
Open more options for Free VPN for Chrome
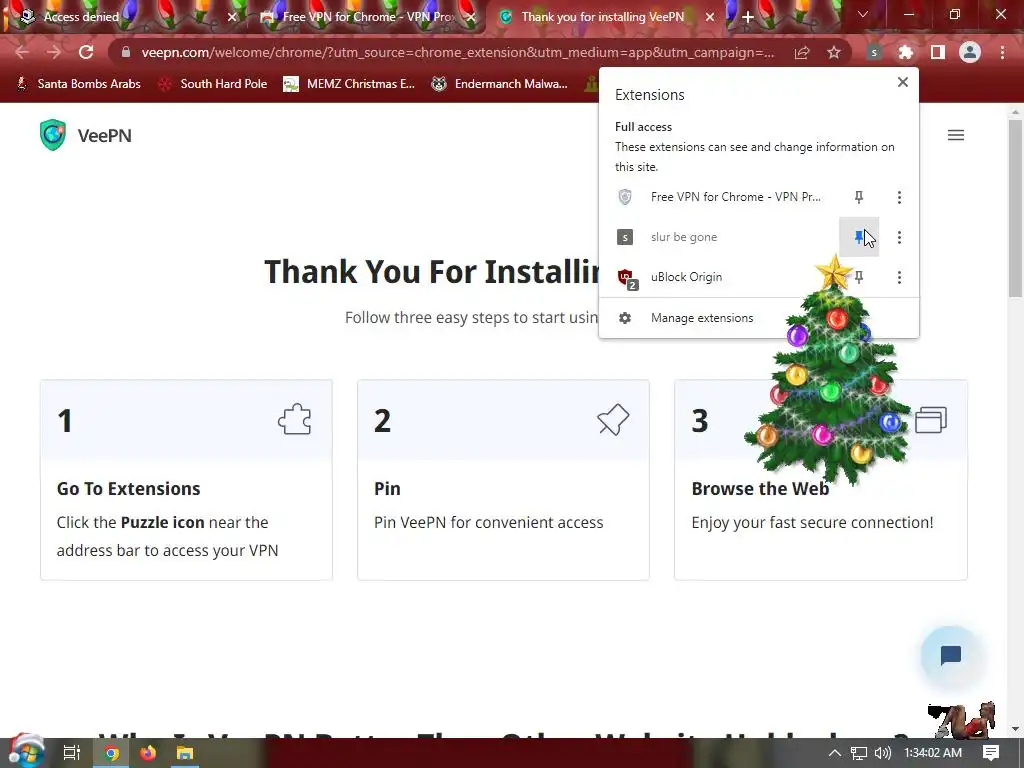tap(899, 197)
